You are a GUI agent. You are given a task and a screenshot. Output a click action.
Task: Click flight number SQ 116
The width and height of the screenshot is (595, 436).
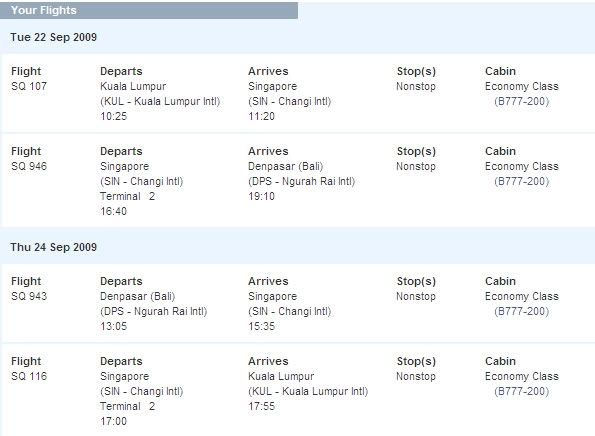pos(29,376)
